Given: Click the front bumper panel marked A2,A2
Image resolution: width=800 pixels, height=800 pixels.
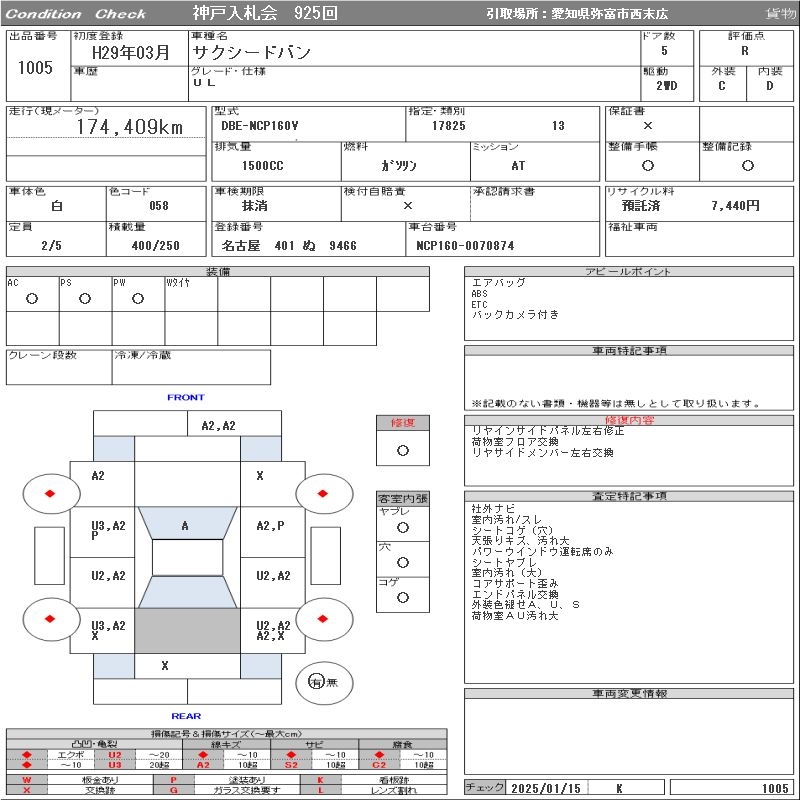Looking at the screenshot, I should (x=218, y=425).
